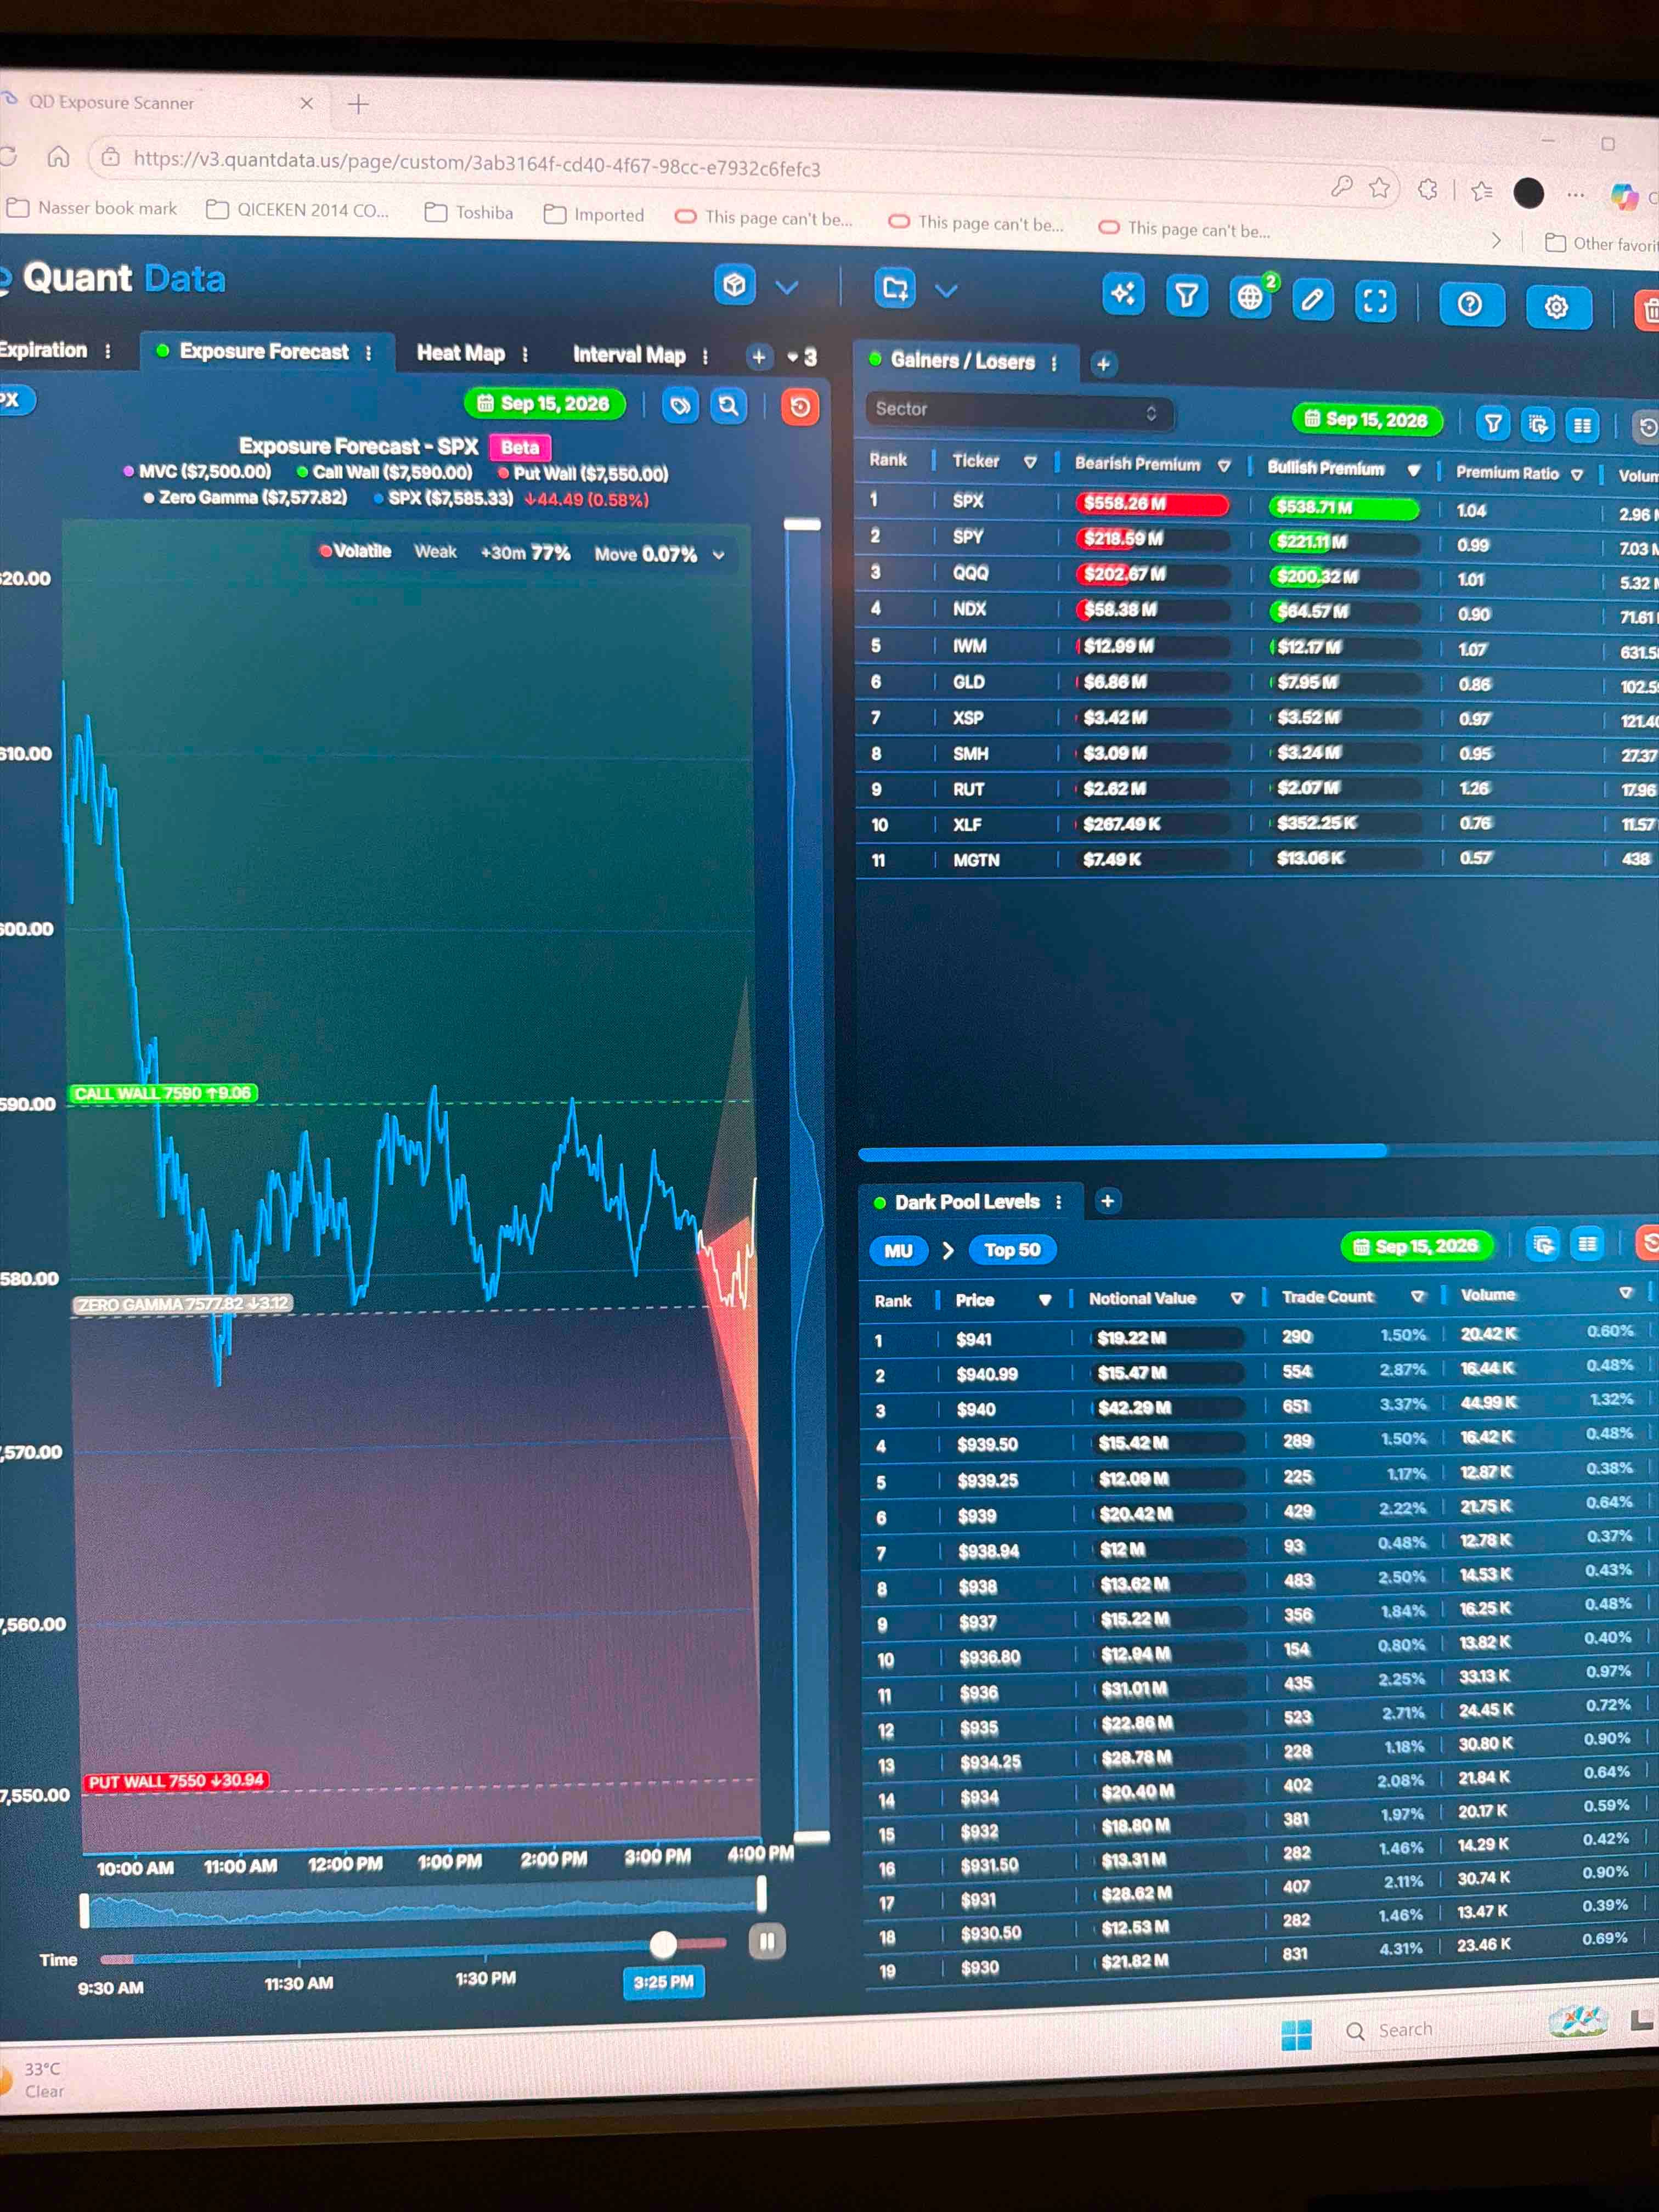
Task: Toggle the Zero Gamma ($7,577.82) legend series
Action: pos(246,497)
